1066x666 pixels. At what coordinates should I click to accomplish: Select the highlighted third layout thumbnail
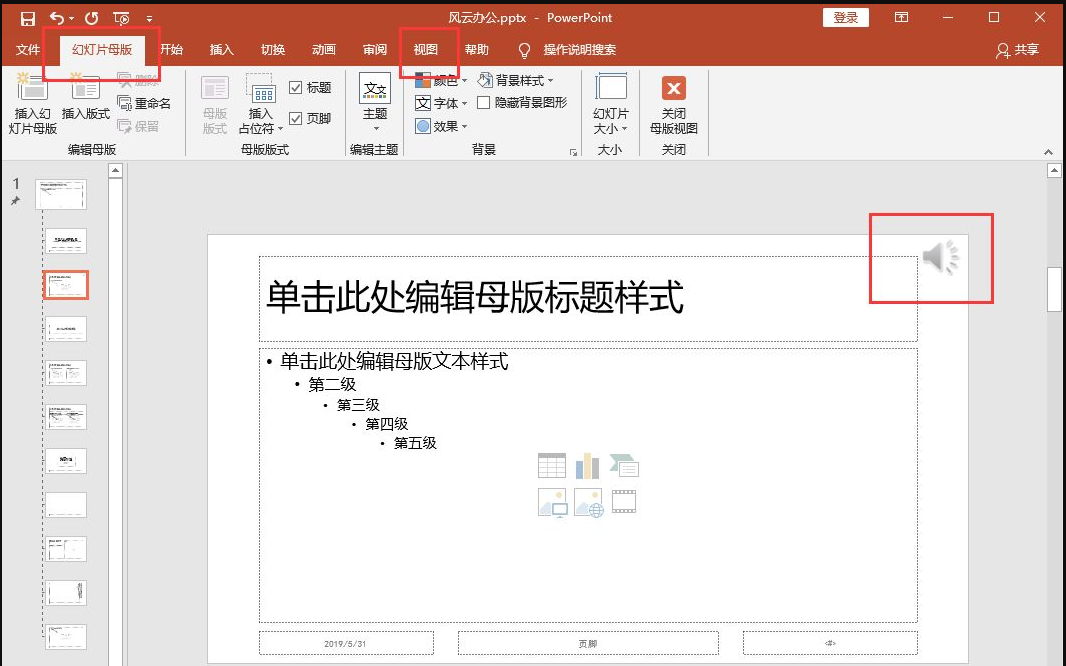[x=66, y=285]
